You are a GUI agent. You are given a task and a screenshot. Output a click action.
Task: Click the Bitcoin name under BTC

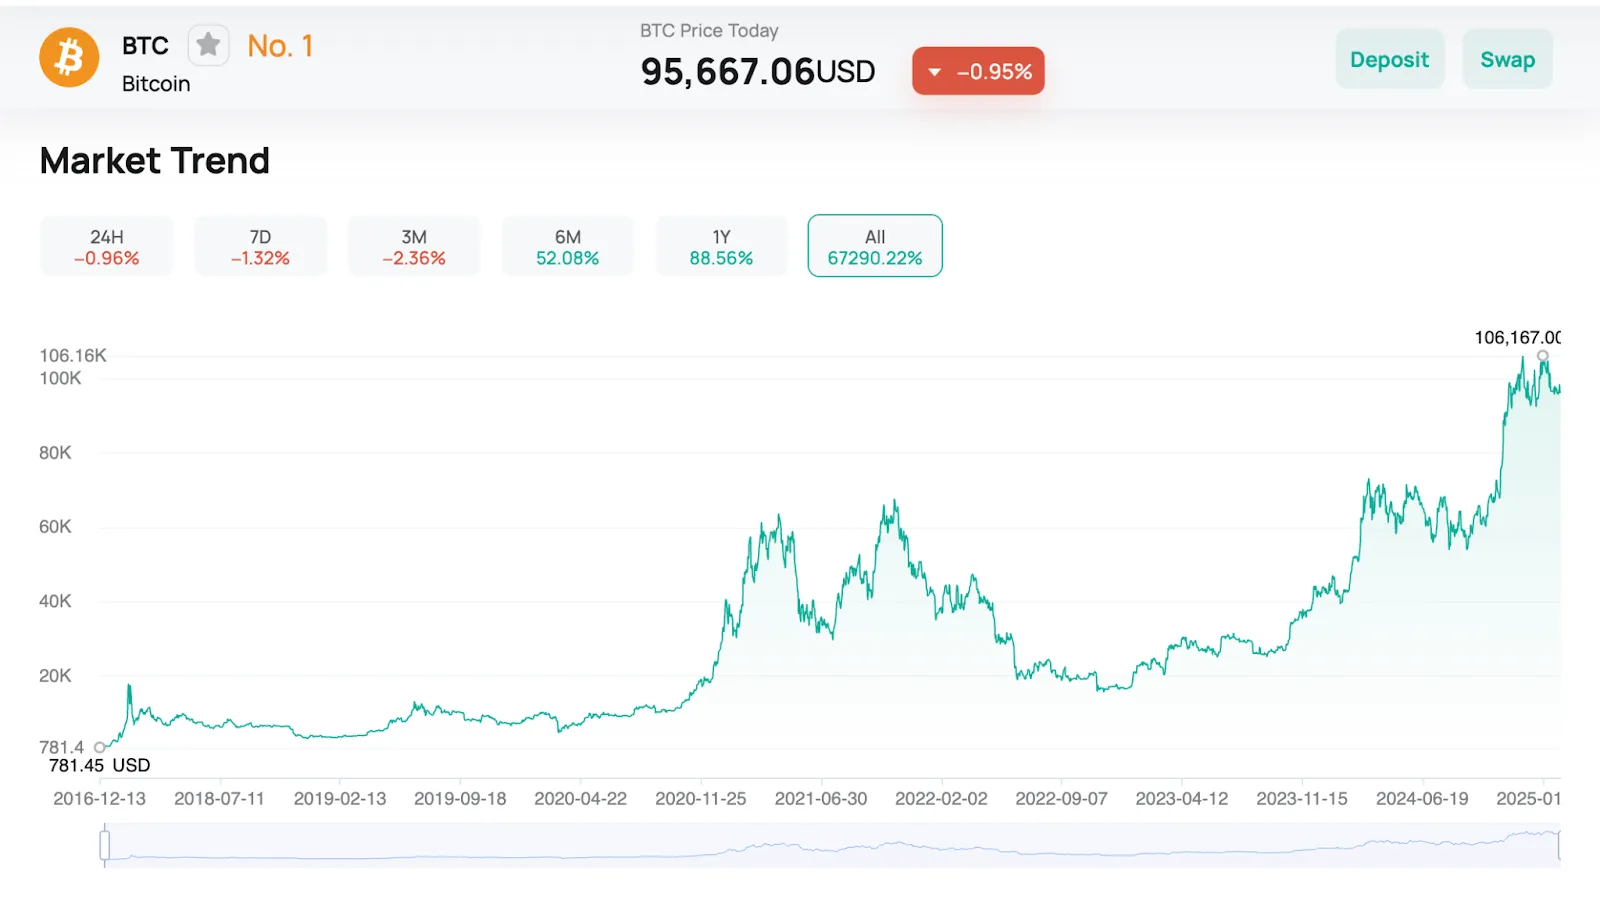click(x=156, y=84)
